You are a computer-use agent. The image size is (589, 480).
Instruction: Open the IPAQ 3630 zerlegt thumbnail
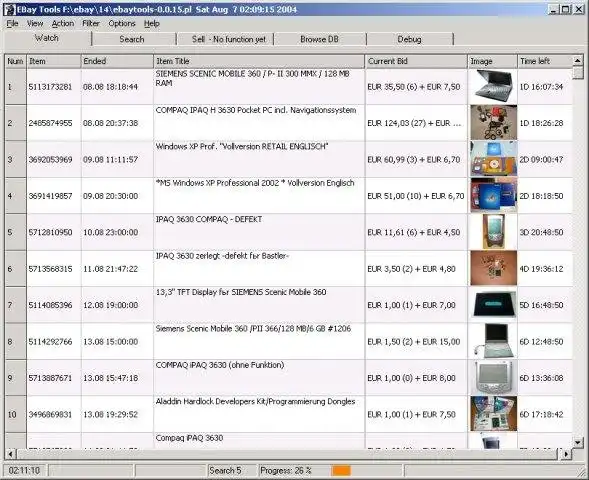pyautogui.click(x=494, y=269)
